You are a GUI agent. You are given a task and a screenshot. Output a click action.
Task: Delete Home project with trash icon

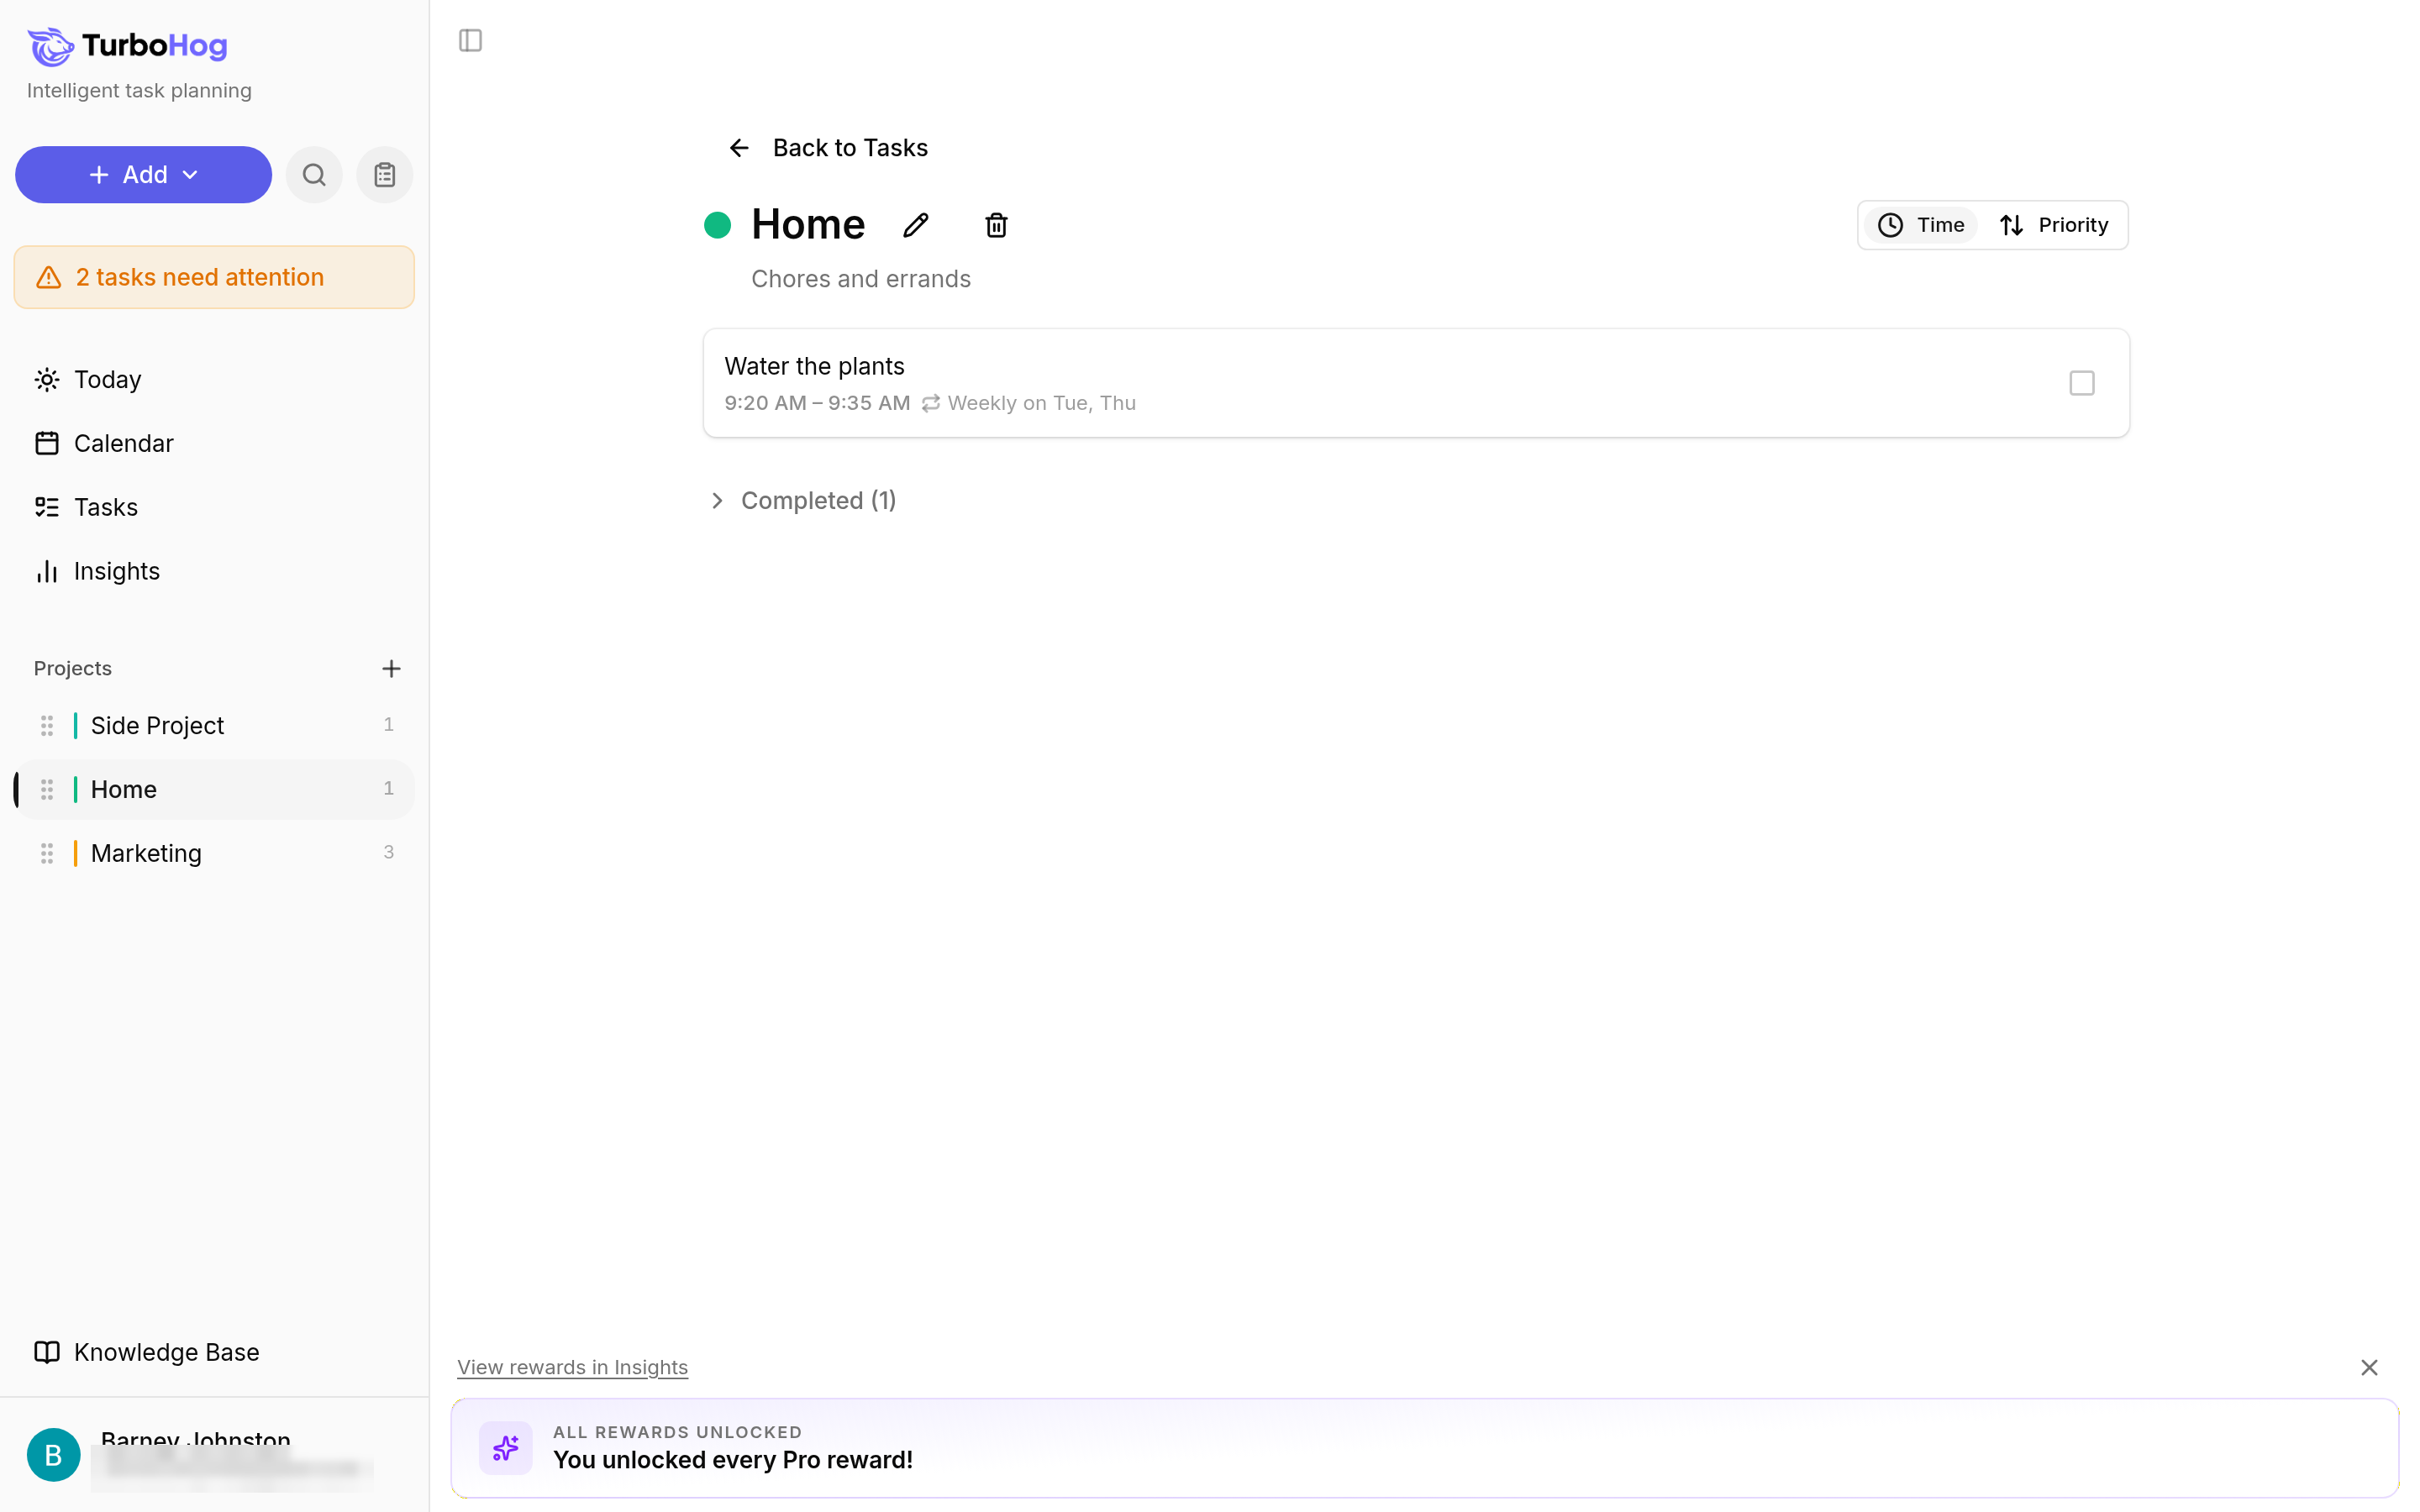pos(996,225)
